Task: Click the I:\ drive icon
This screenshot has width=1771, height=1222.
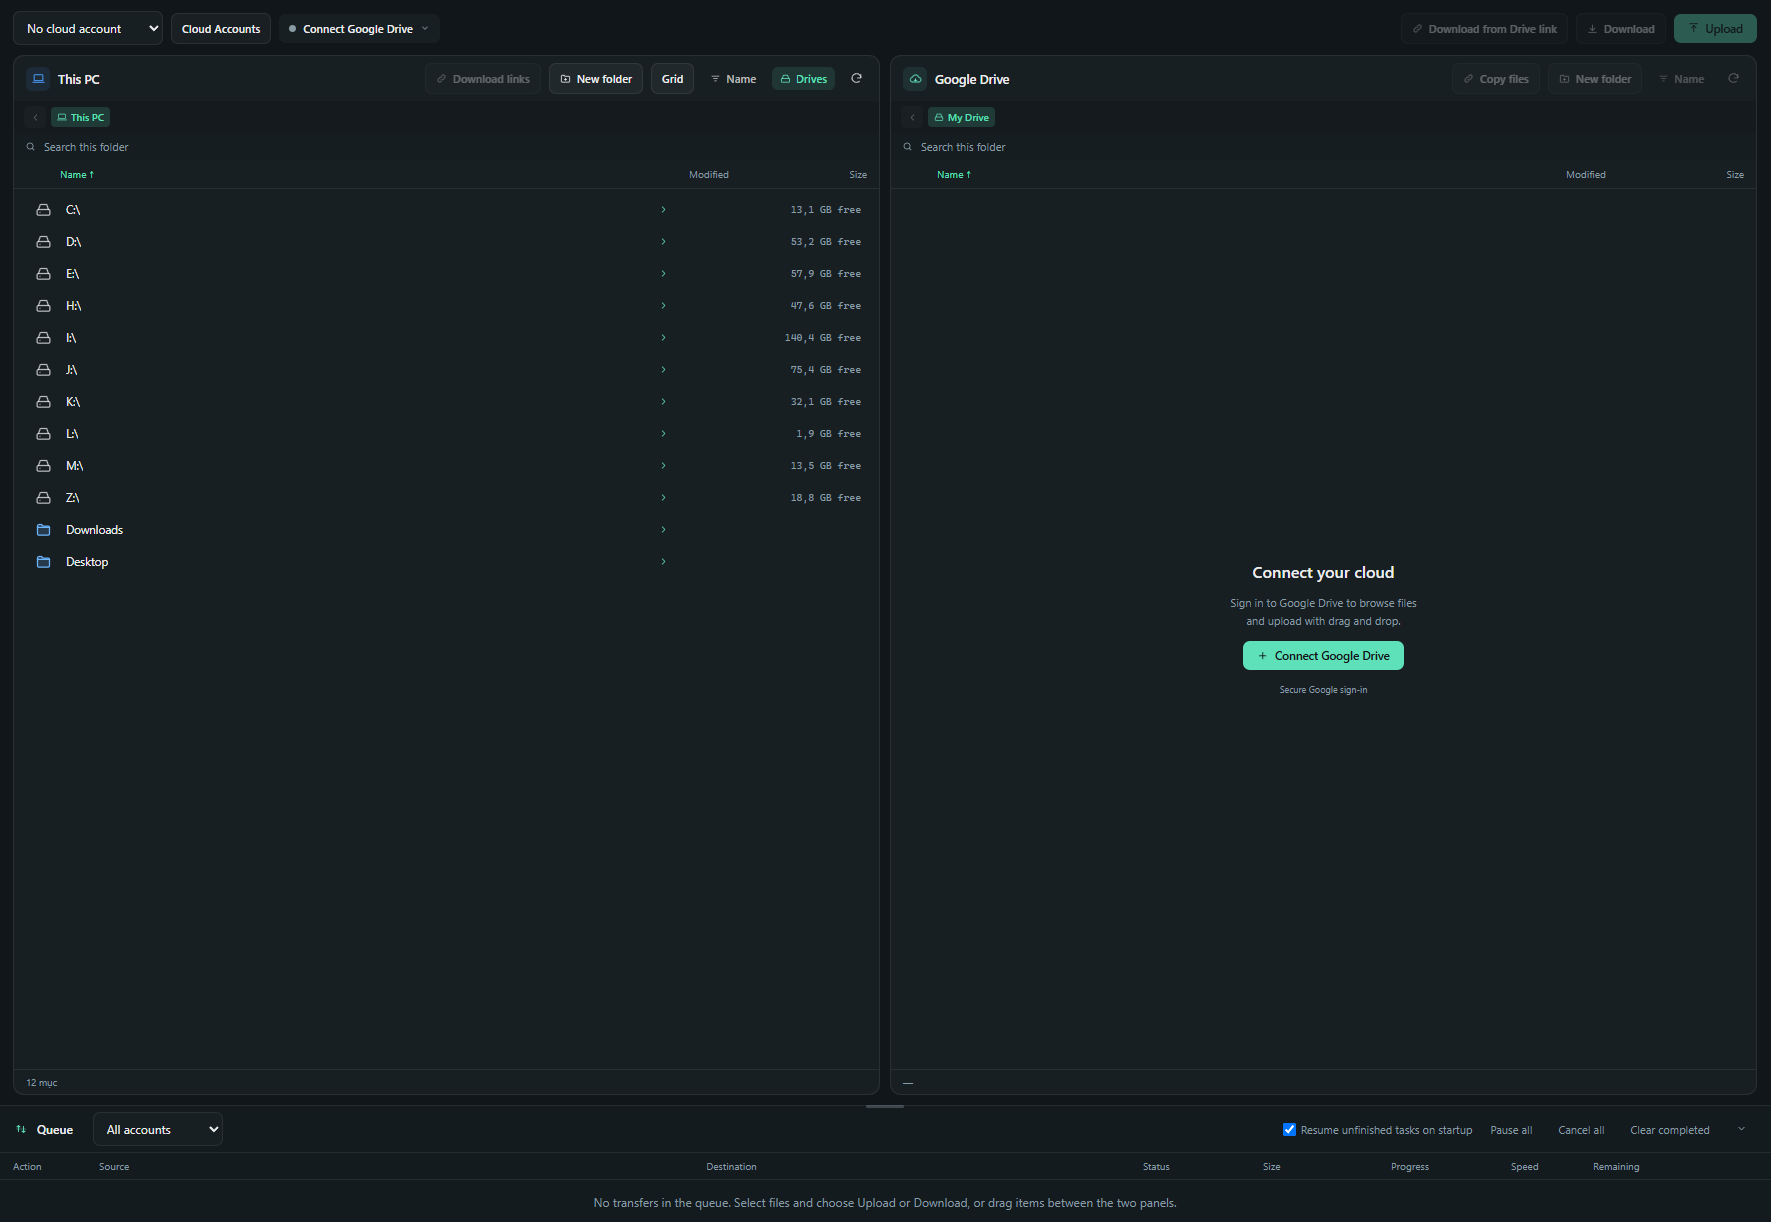Action: (43, 338)
